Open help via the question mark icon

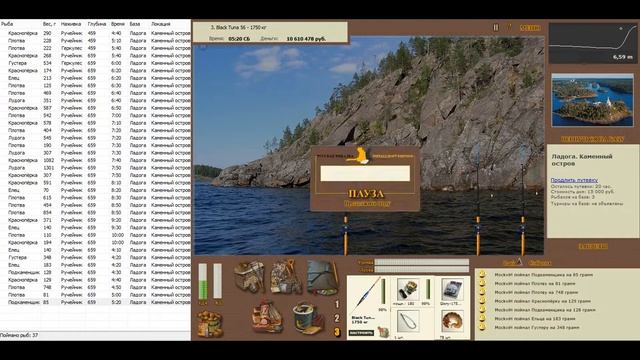509,27
